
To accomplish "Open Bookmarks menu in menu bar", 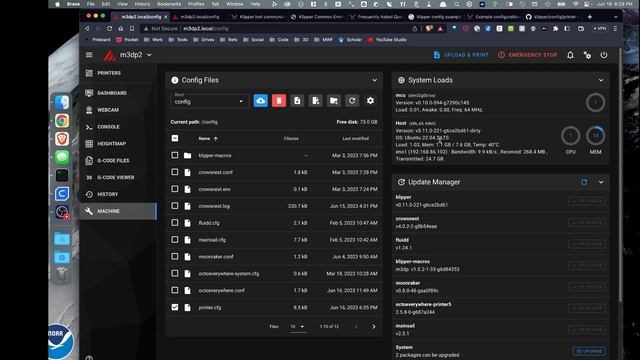I will tap(169, 4).
